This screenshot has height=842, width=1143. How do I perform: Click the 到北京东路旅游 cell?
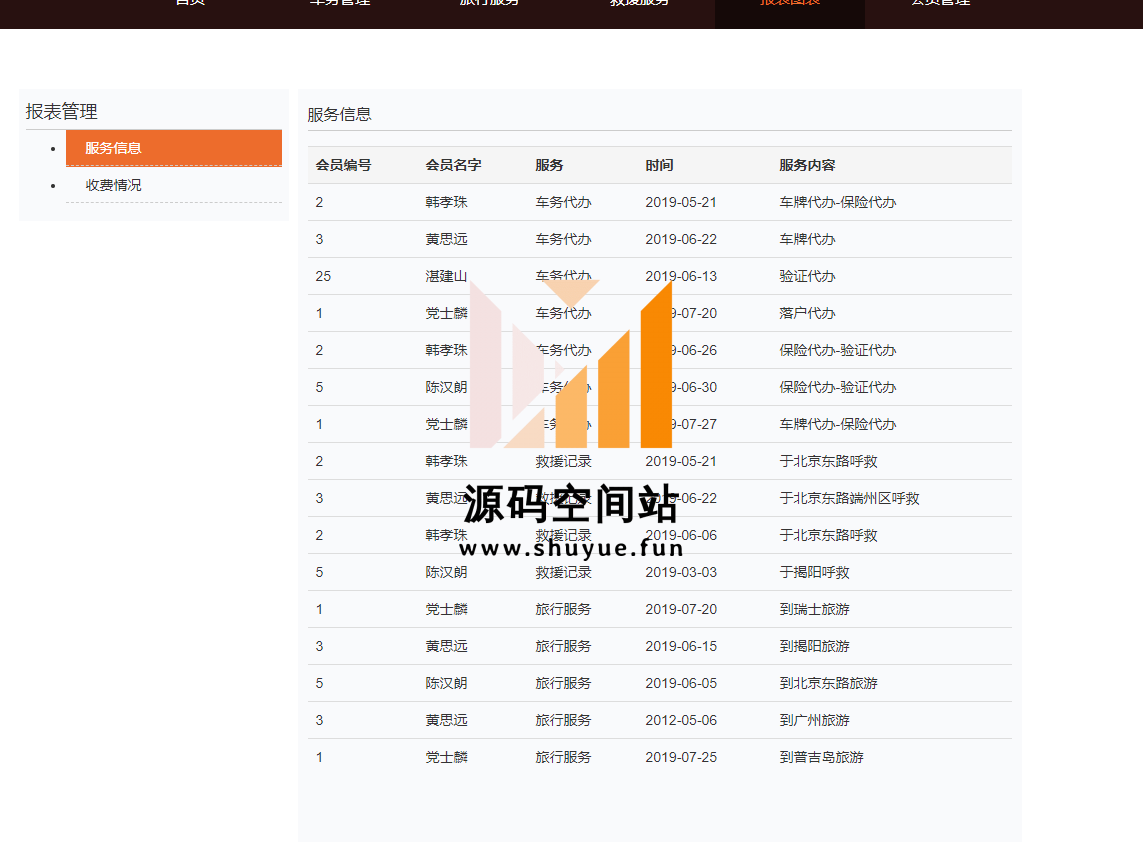click(x=828, y=683)
